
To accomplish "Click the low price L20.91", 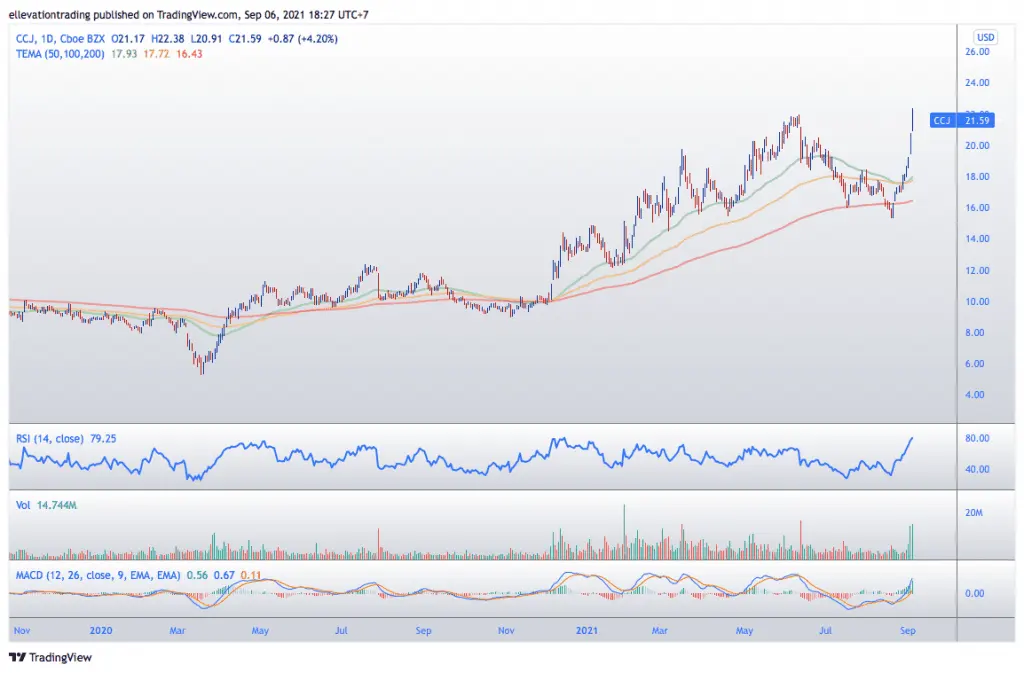I will (207, 39).
